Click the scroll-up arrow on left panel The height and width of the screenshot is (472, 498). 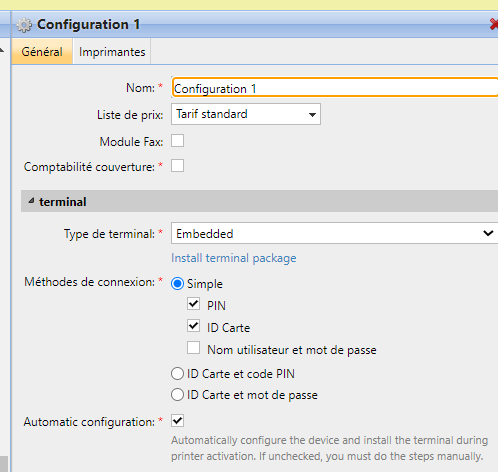tap(2, 51)
